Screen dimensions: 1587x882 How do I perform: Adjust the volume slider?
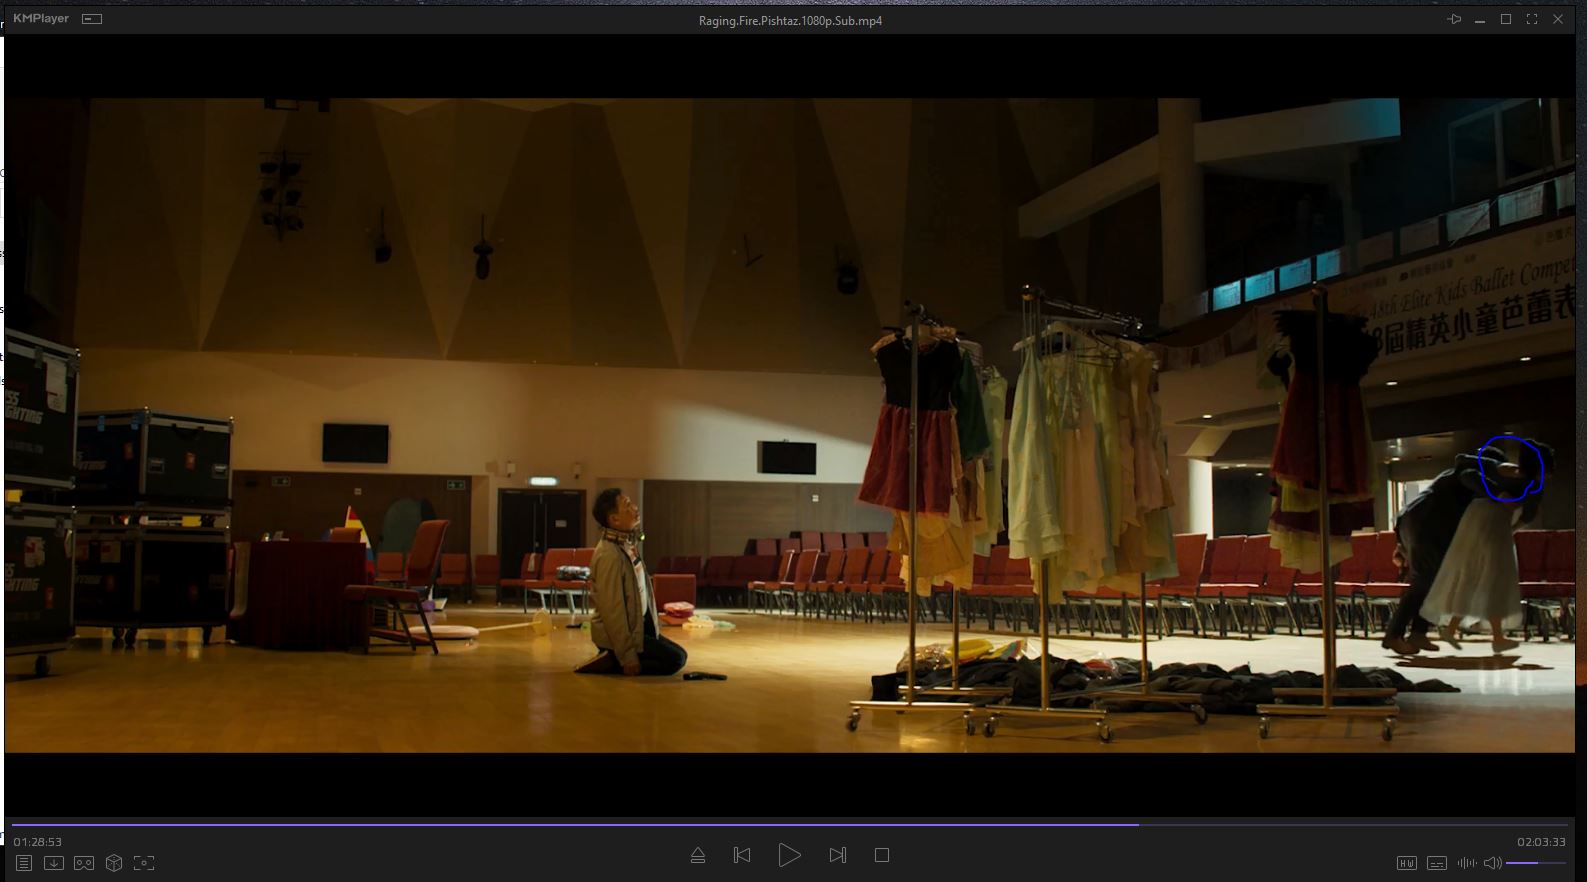(1535, 863)
